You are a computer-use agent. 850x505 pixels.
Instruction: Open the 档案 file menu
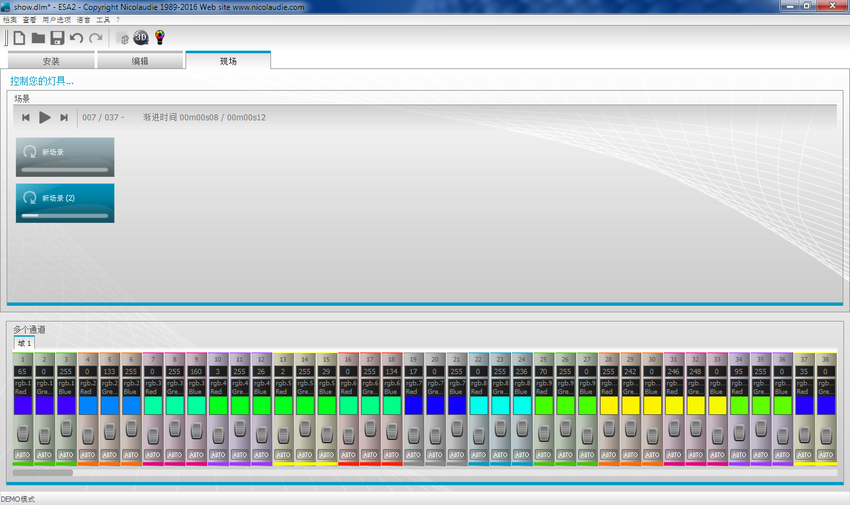(x=10, y=20)
